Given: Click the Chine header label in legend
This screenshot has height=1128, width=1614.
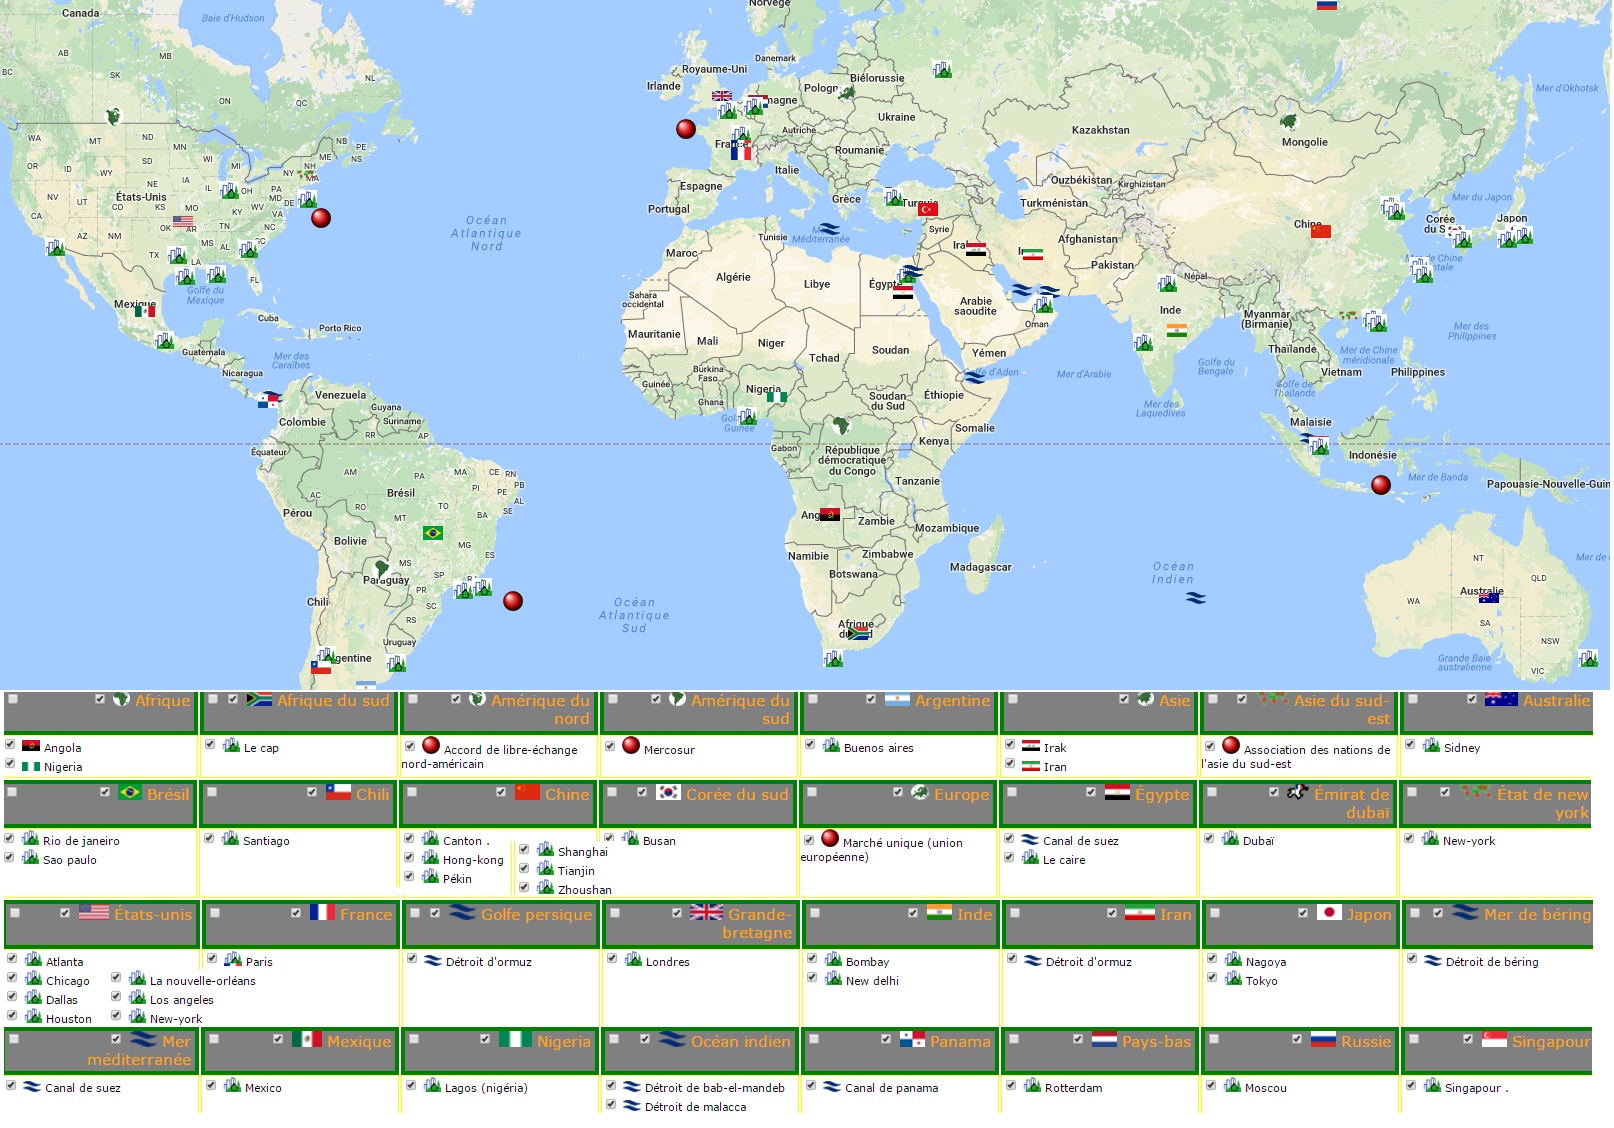Looking at the screenshot, I should 566,794.
